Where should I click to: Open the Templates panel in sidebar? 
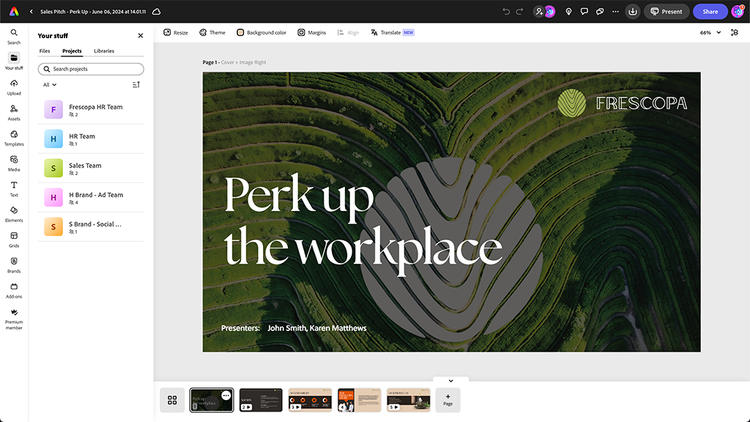[14, 135]
